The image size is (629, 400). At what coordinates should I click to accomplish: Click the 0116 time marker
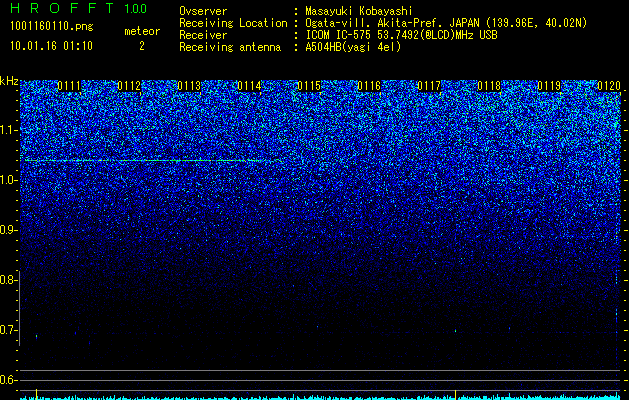pyautogui.click(x=369, y=86)
